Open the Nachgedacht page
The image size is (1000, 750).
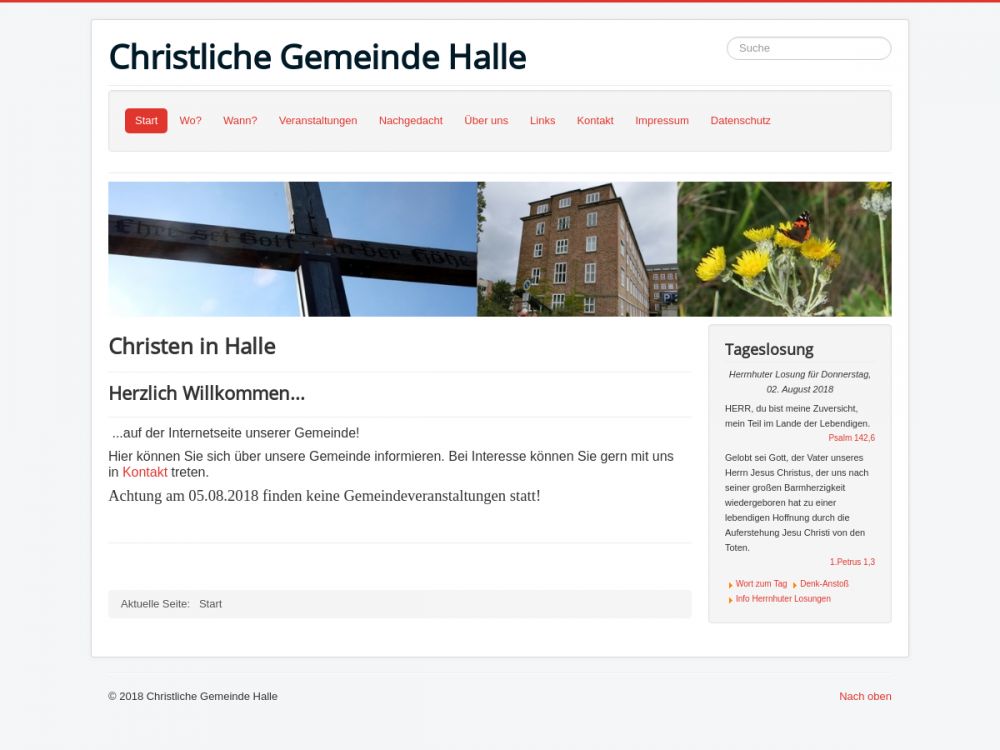pyautogui.click(x=411, y=121)
